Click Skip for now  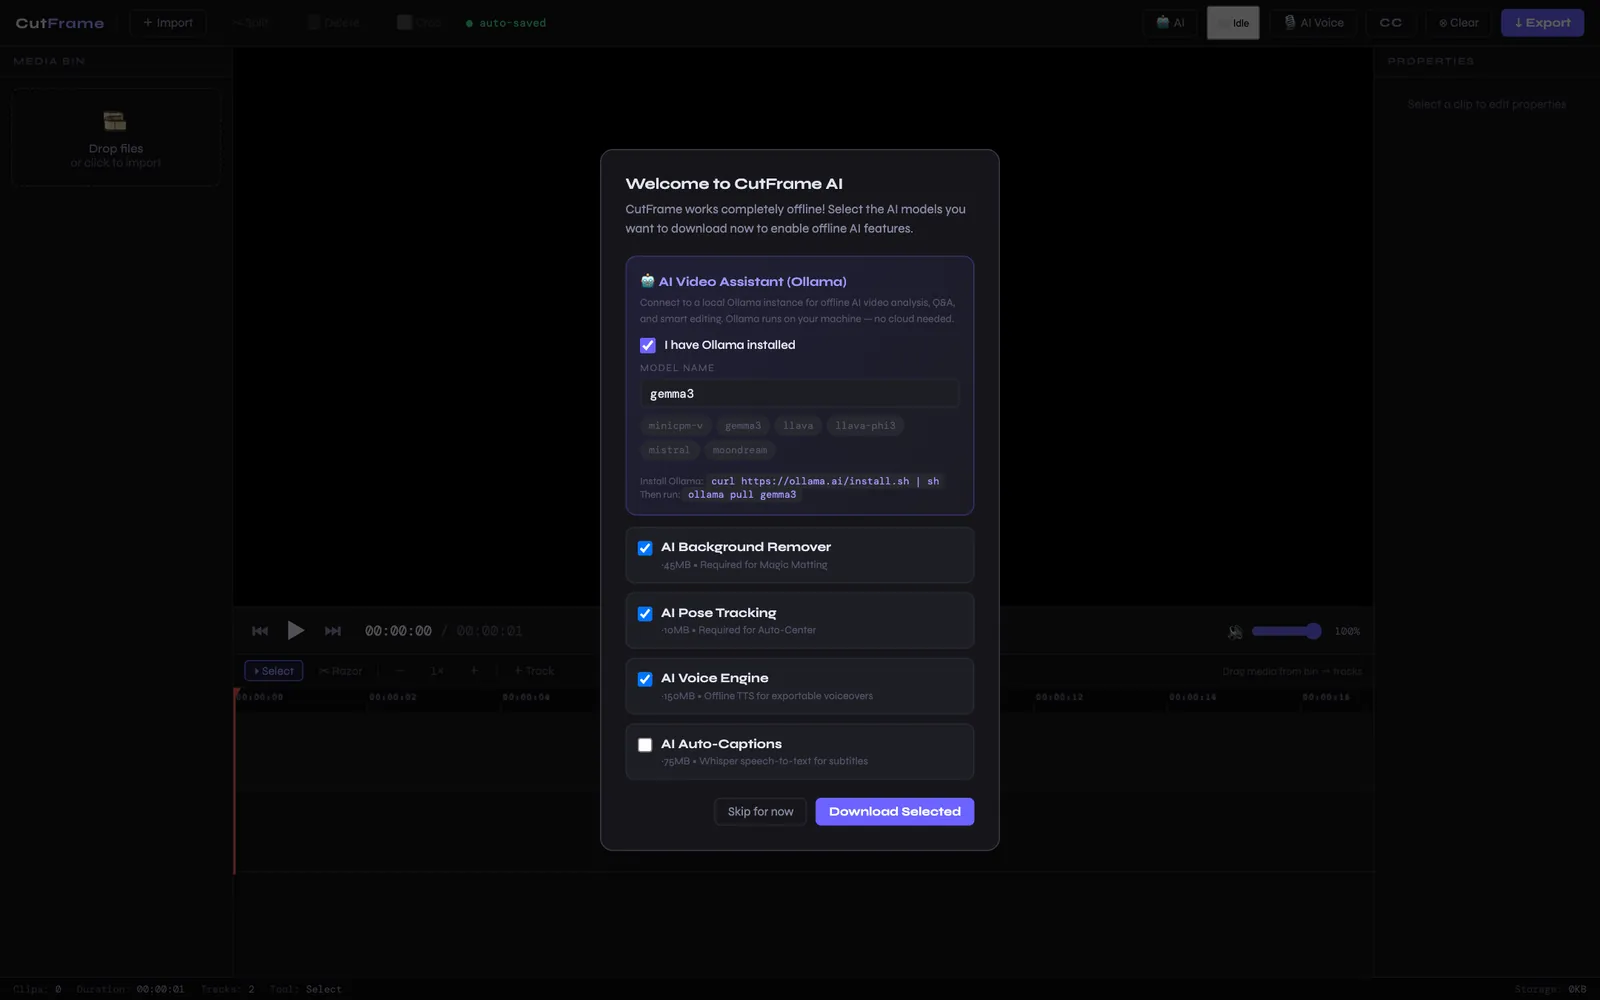click(760, 812)
